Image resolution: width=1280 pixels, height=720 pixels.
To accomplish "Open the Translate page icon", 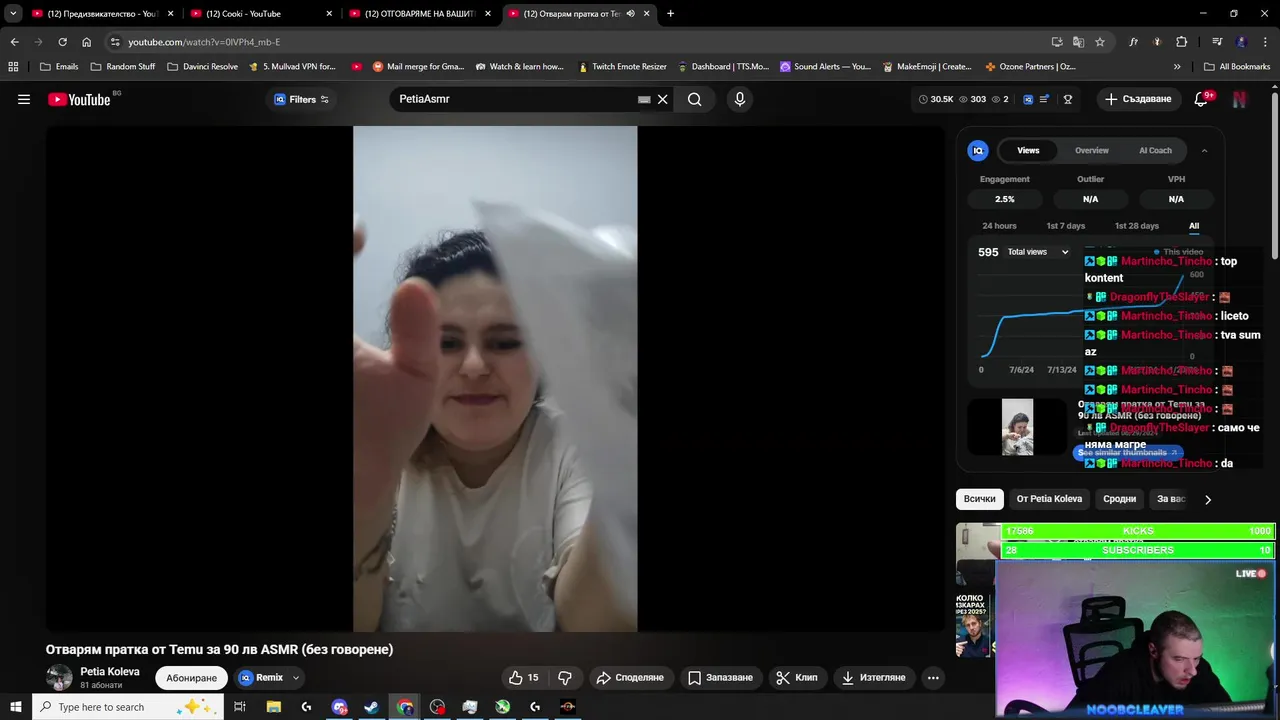I will point(1078,42).
